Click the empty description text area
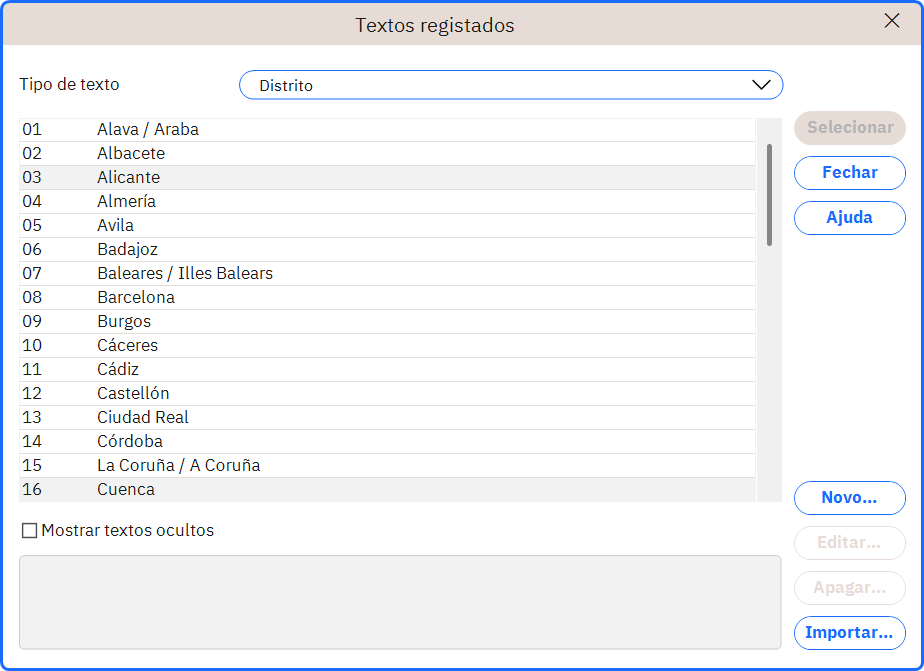The width and height of the screenshot is (924, 671). (400, 602)
